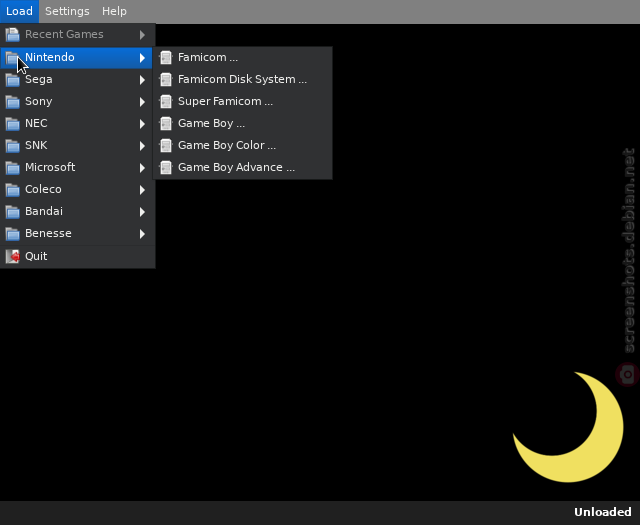Image resolution: width=640 pixels, height=525 pixels.
Task: Choose Famicom ... from Nintendo submenu
Action: [242, 58]
